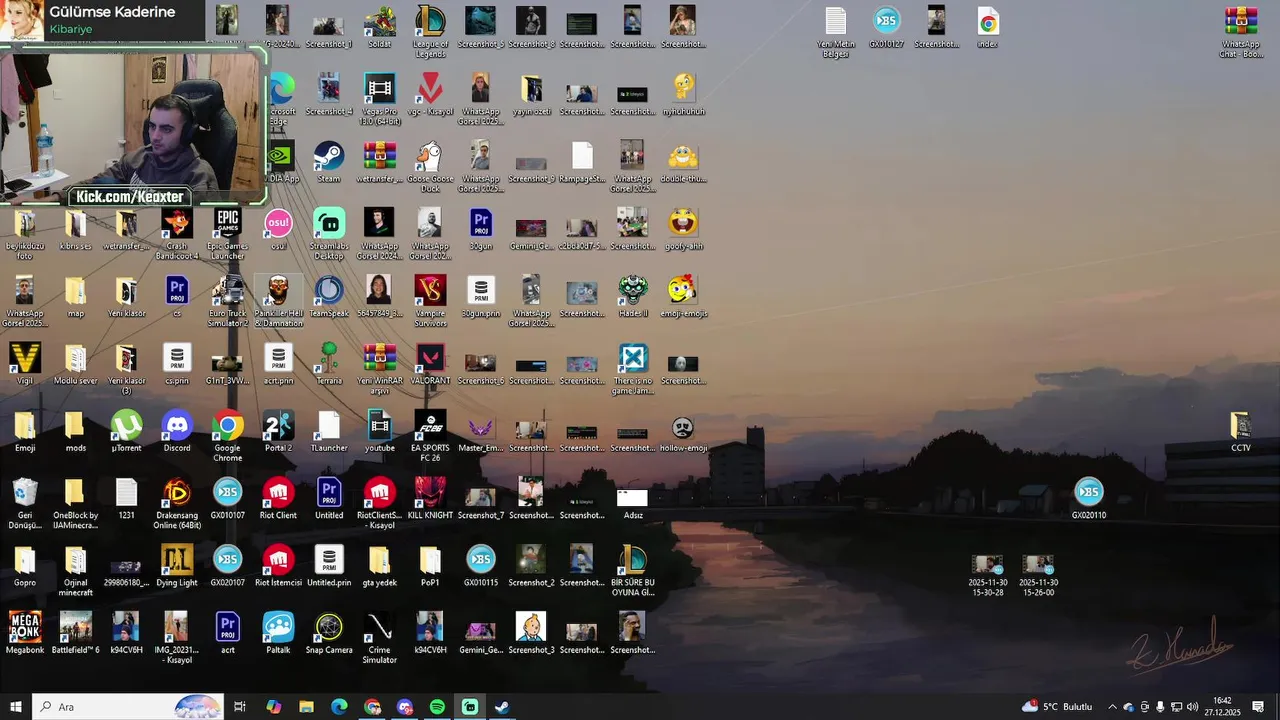Viewport: 1280px width, 720px height.
Task: Select the Battlefield 6 desktop icon
Action: (76, 632)
